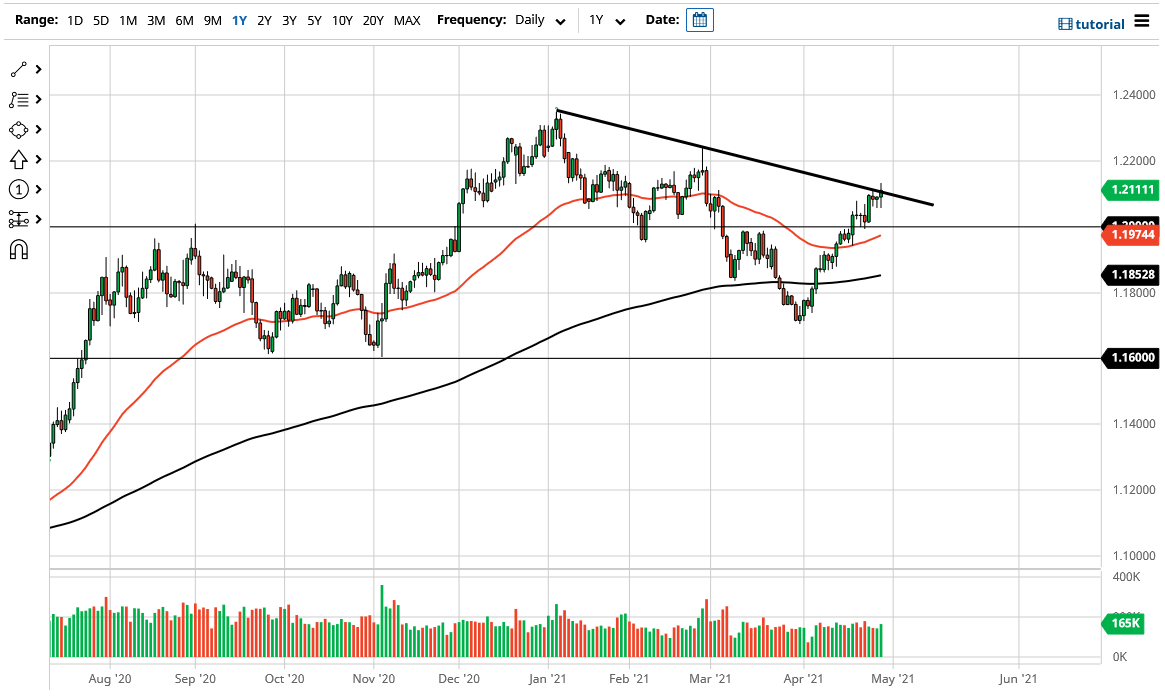The height and width of the screenshot is (696, 1165).
Task: Toggle the magnet snap tool
Action: click(19, 250)
